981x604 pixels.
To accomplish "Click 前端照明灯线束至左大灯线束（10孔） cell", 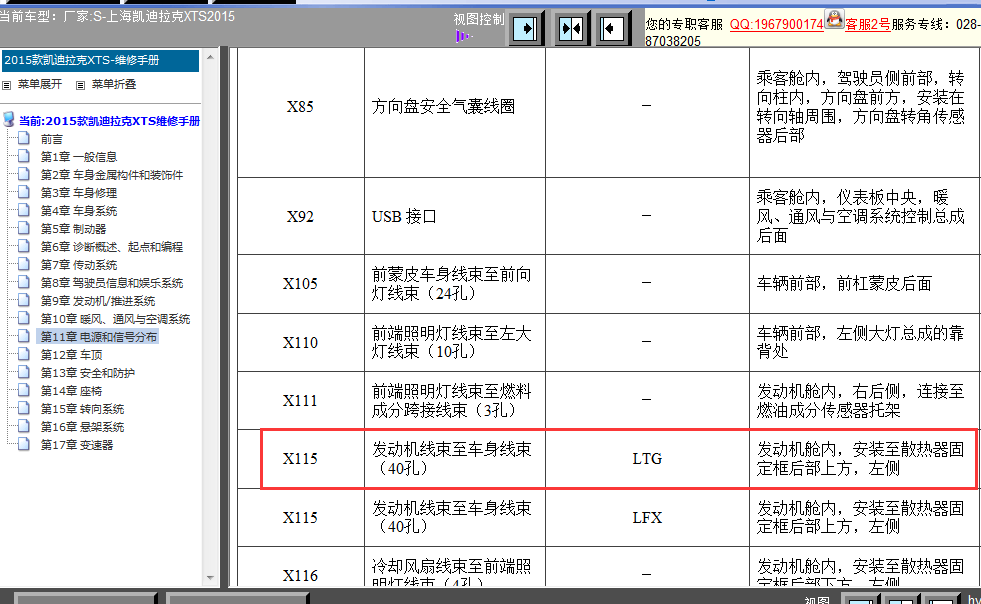I will tap(455, 342).
